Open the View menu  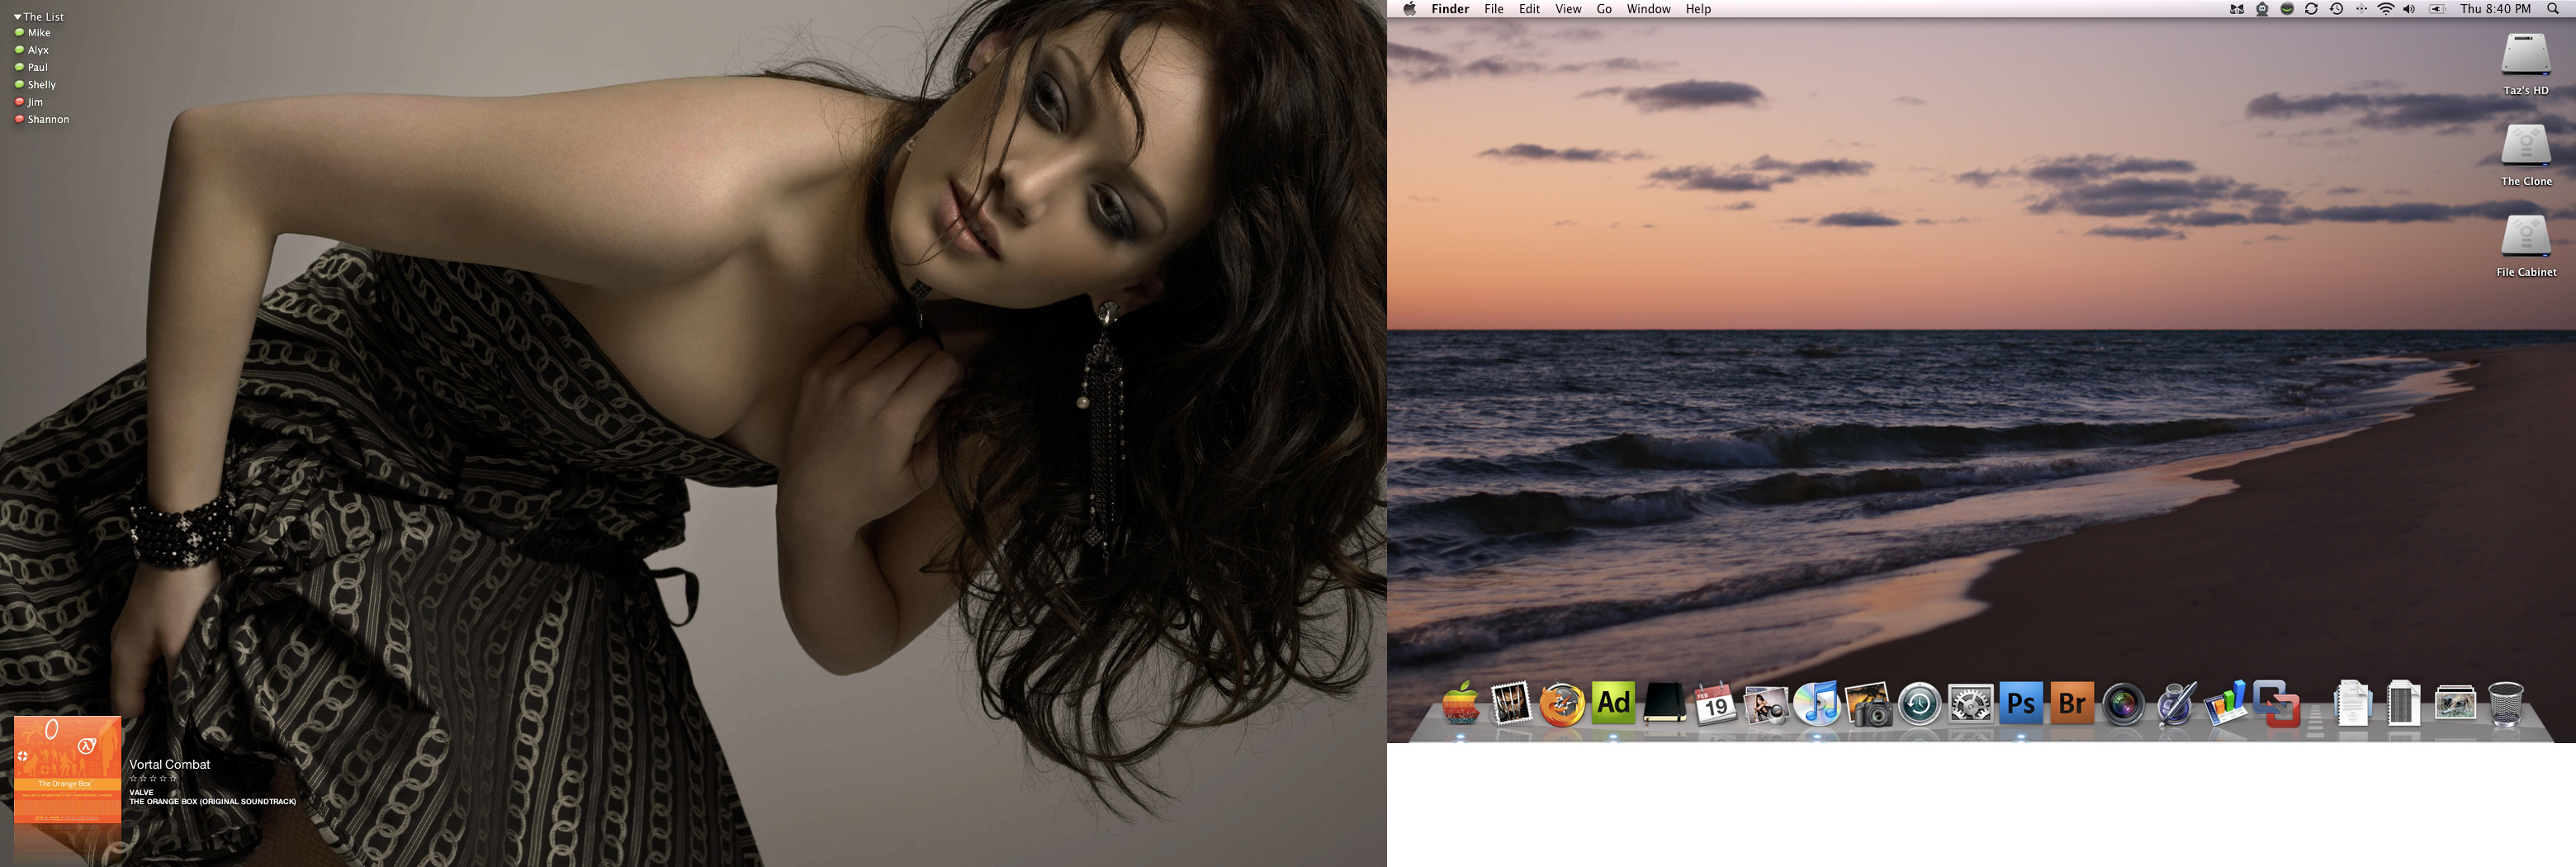[x=1568, y=9]
